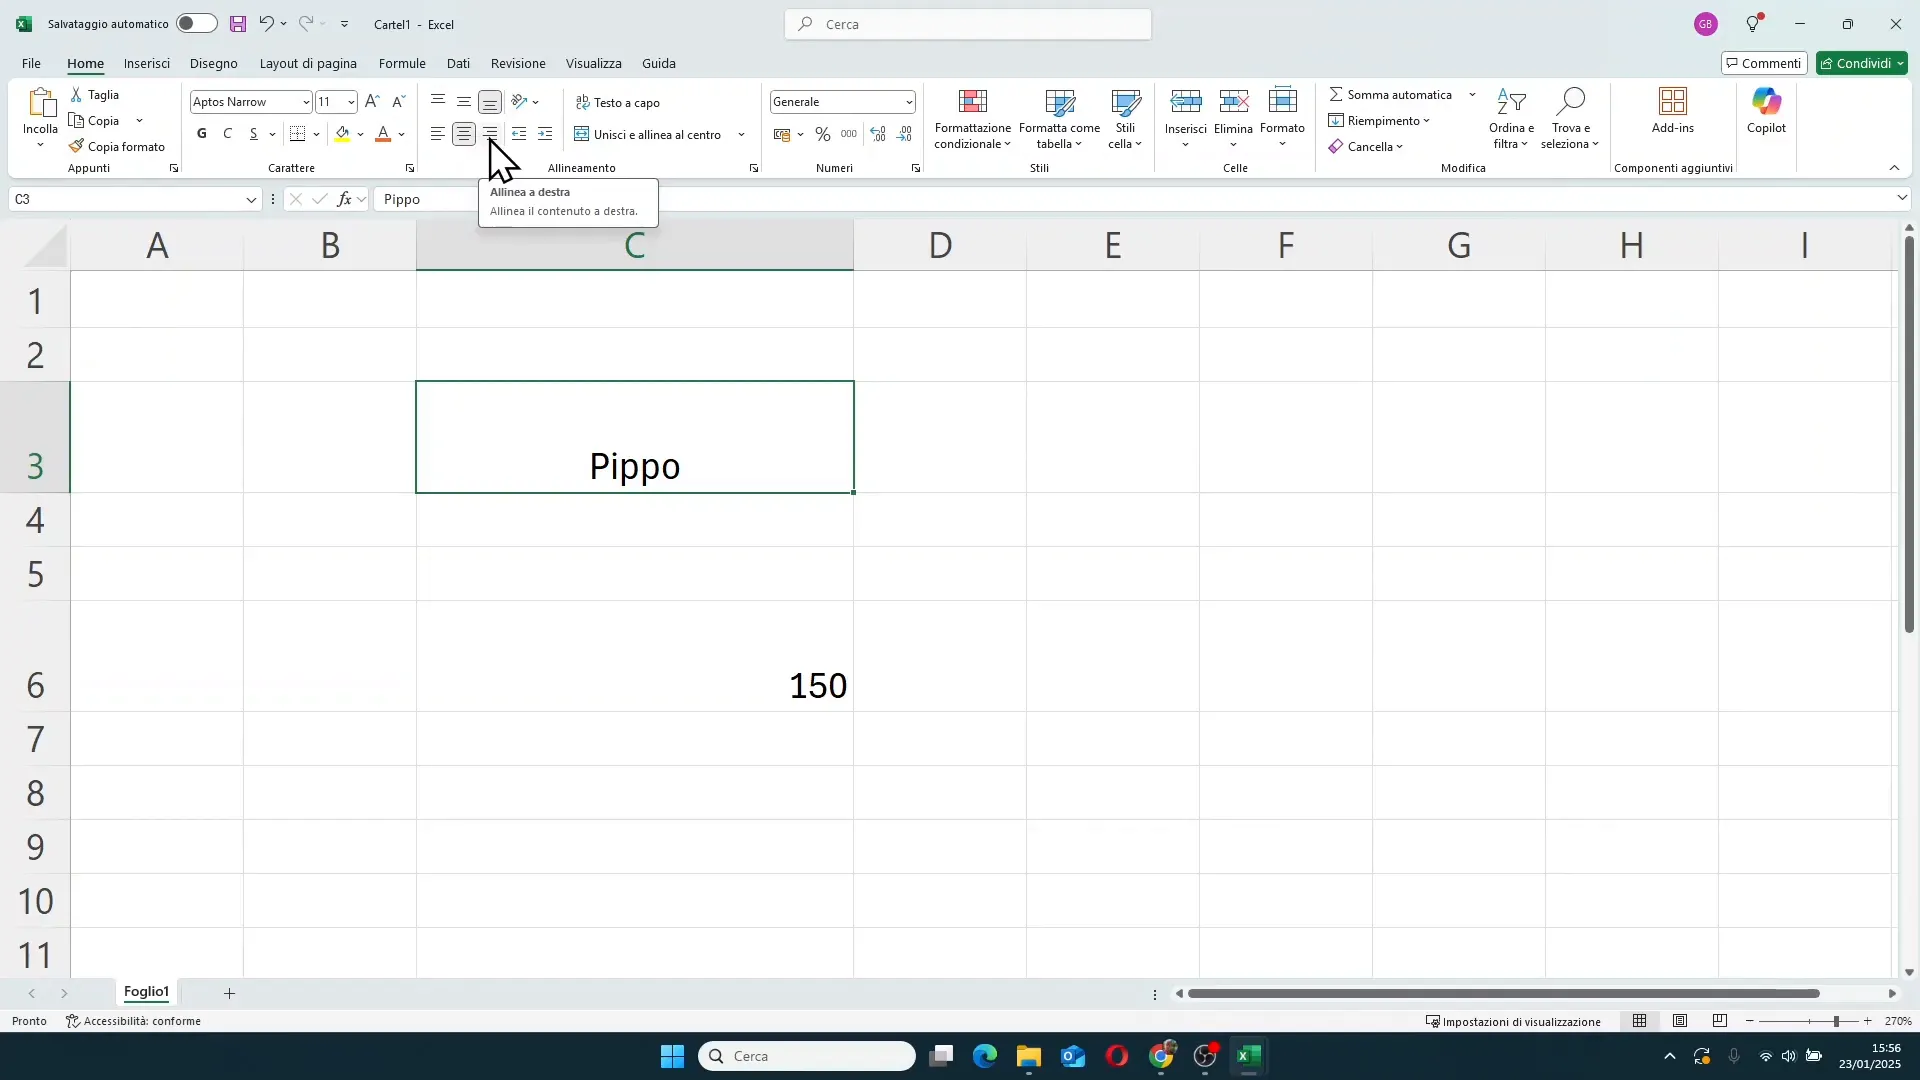Expand Riempimento menu
1920x1080 pixels.
(1379, 121)
